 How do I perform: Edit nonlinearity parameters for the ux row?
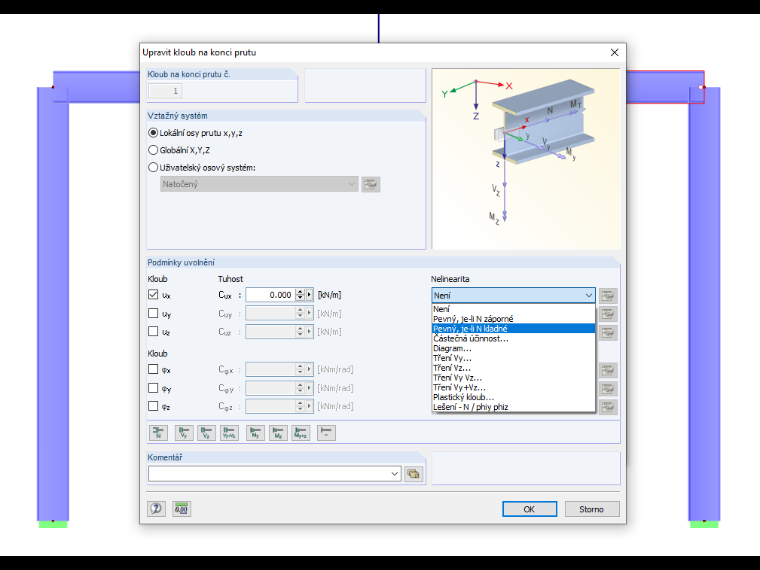point(608,295)
